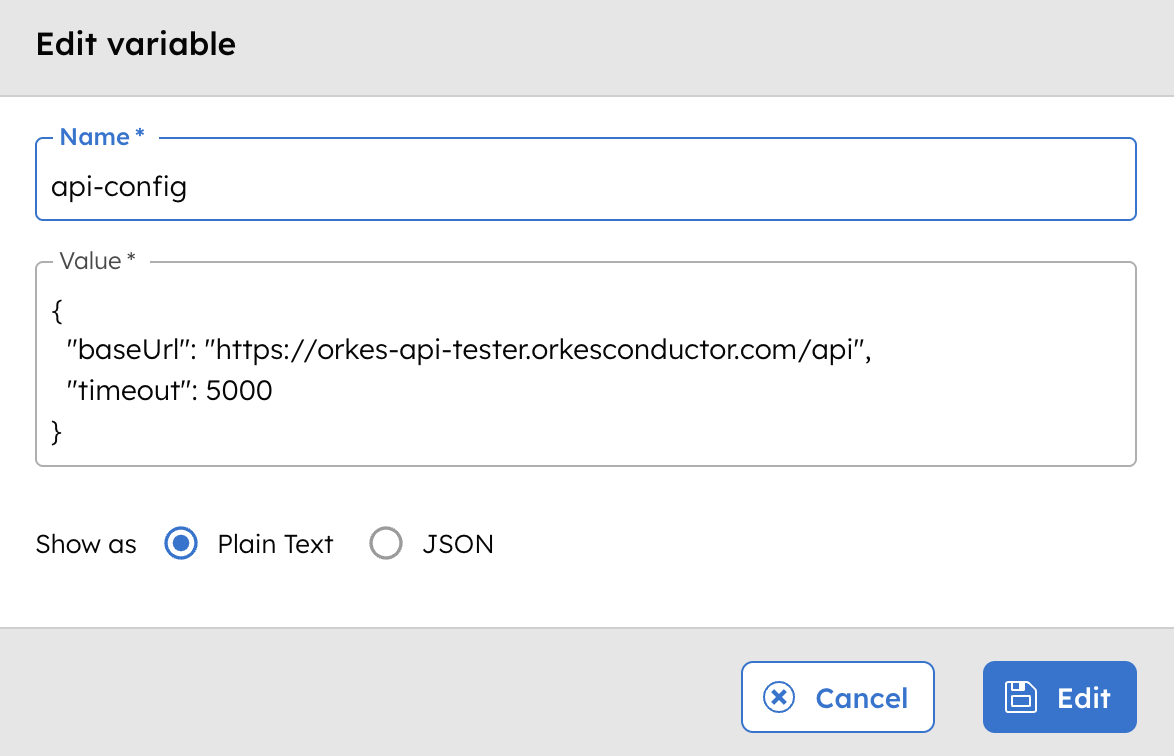Image resolution: width=1174 pixels, height=756 pixels.
Task: Select the api-config text in Name field
Action: pyautogui.click(x=120, y=187)
